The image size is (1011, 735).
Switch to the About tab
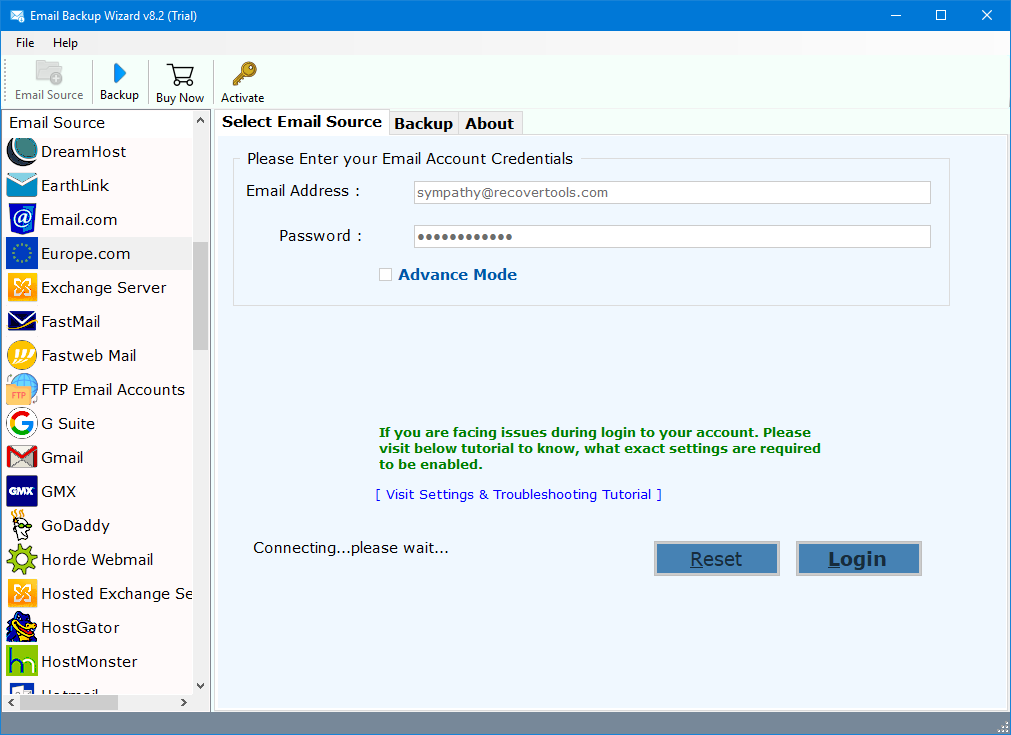[x=490, y=124]
